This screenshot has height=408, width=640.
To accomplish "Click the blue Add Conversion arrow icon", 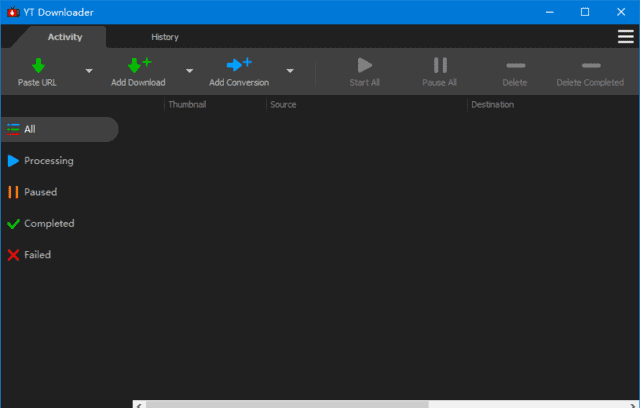I will coord(239,64).
